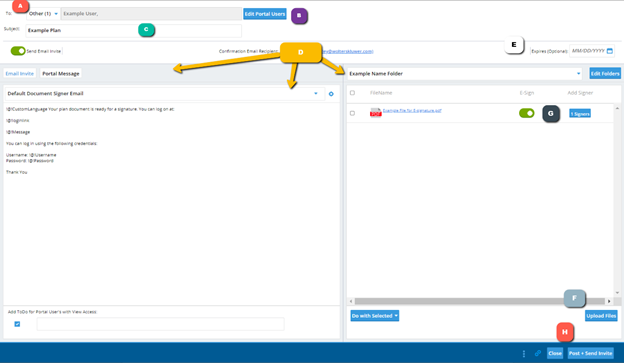
Task: Click the file list scroll down arrow
Action: (617, 293)
